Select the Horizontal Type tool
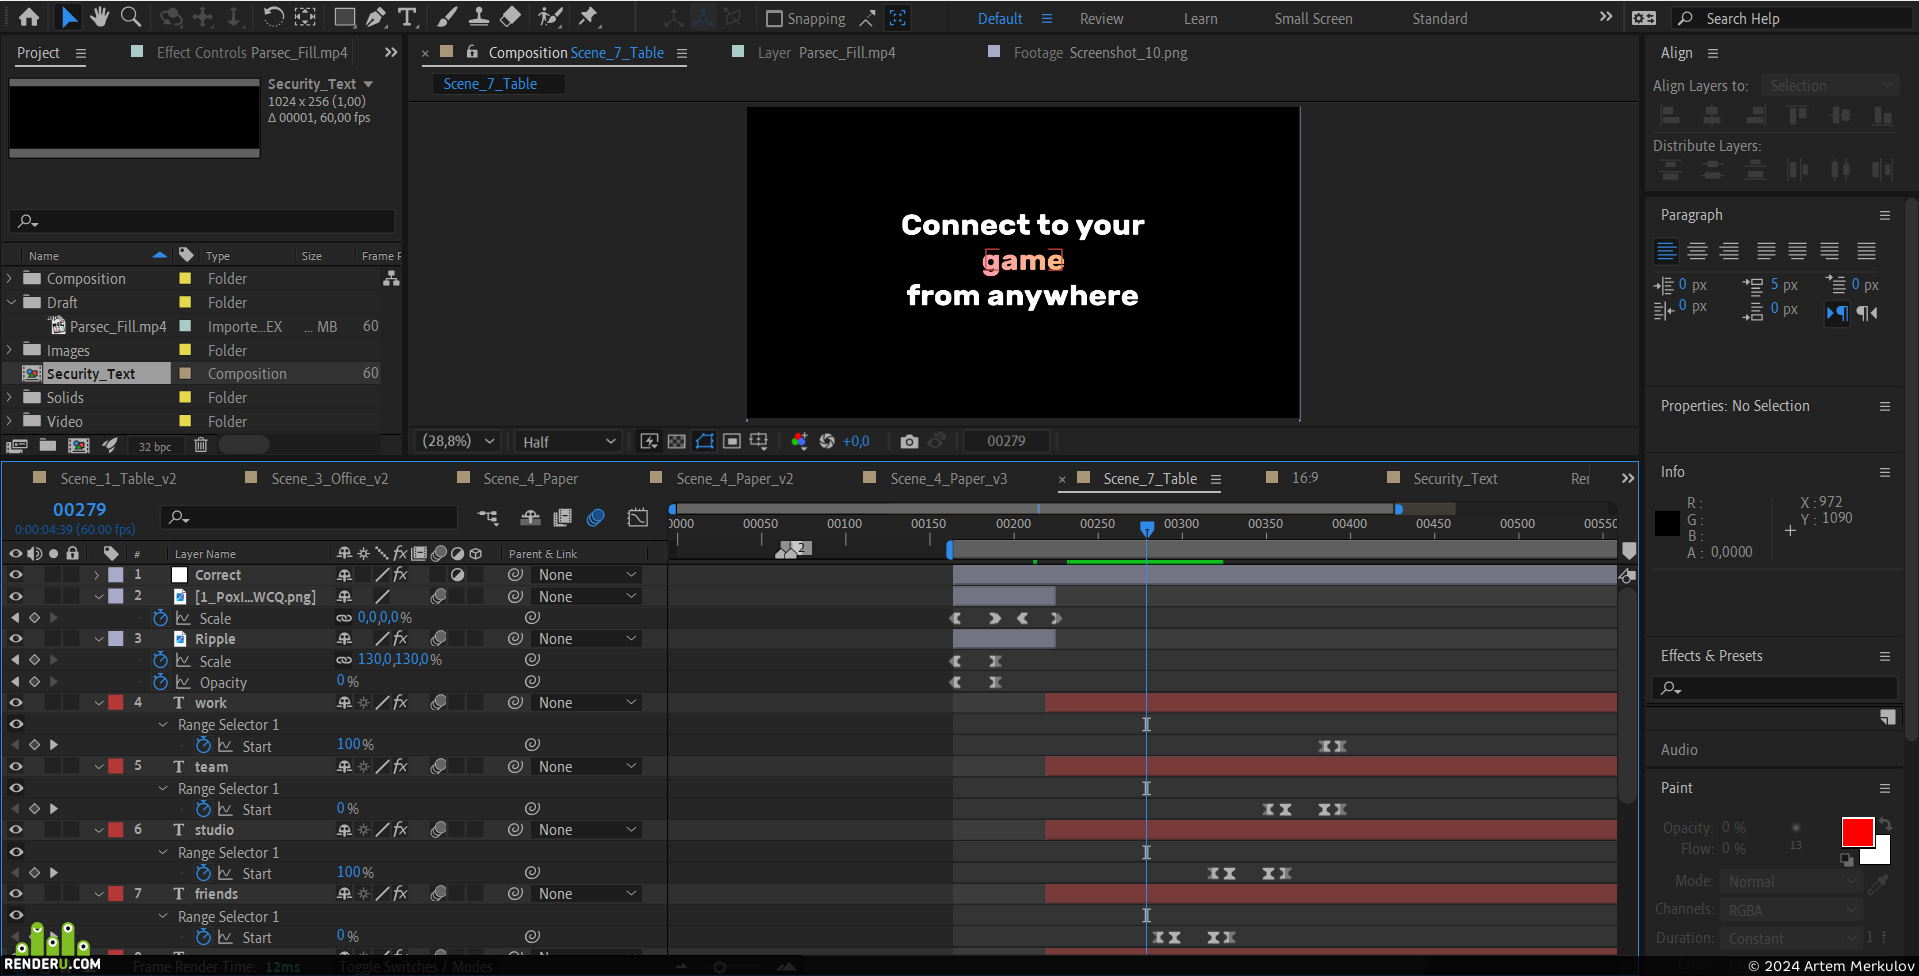 tap(407, 17)
